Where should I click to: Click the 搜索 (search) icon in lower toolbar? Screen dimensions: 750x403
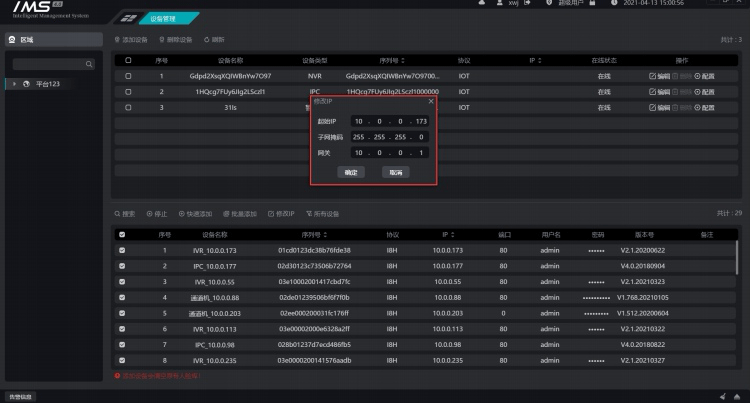coord(117,214)
